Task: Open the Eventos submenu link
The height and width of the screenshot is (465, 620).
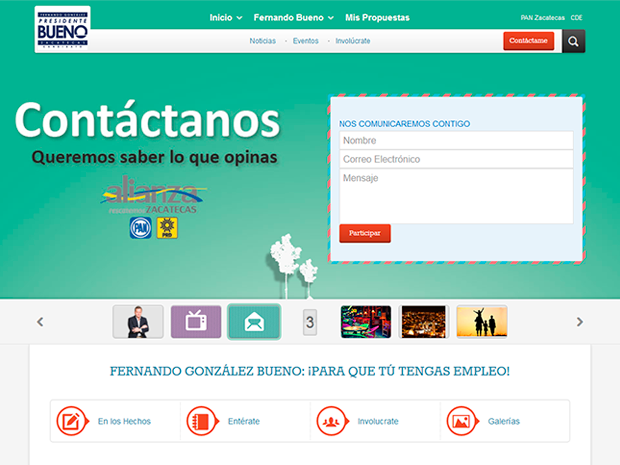Action: click(306, 41)
